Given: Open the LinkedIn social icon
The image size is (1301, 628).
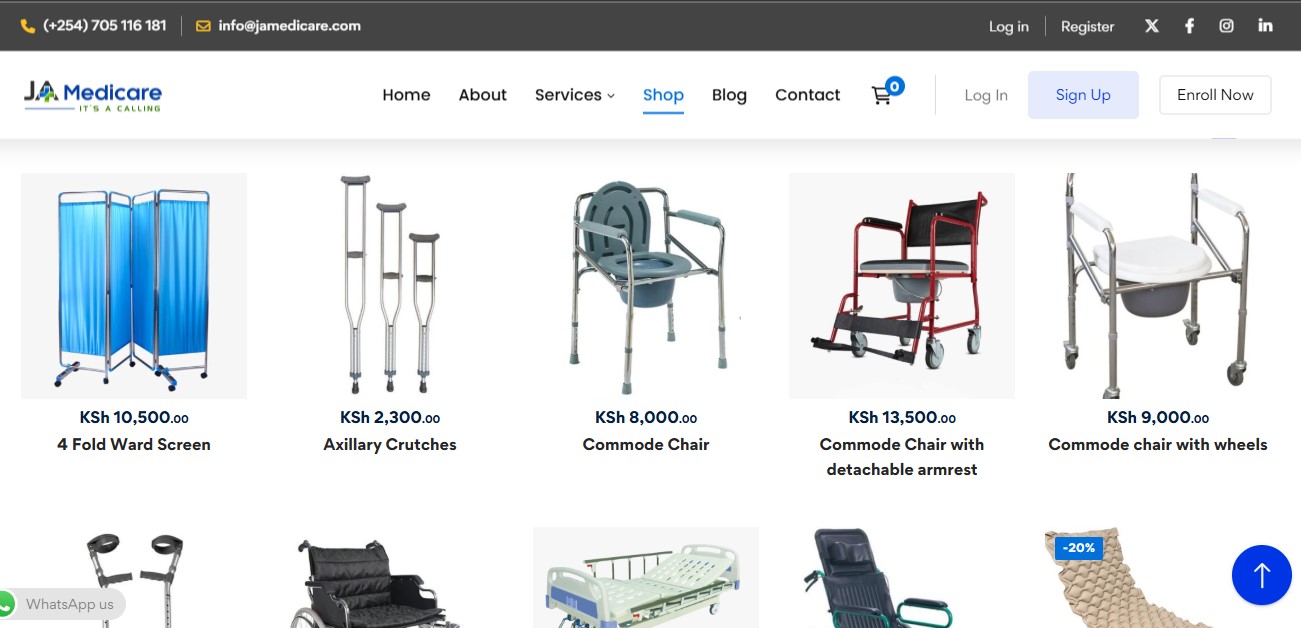Looking at the screenshot, I should coord(1266,26).
